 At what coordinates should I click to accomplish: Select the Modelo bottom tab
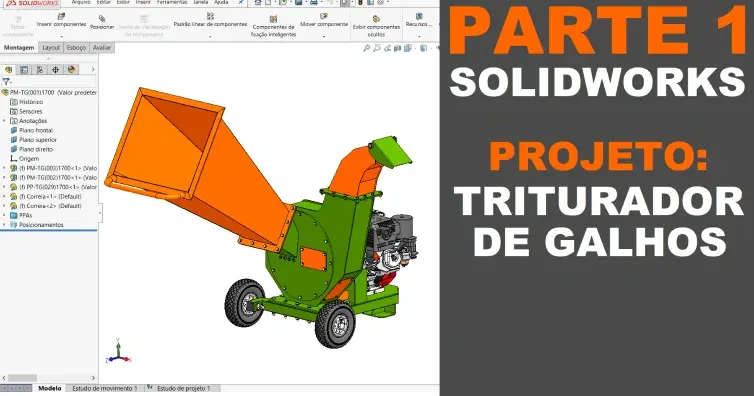pyautogui.click(x=50, y=388)
